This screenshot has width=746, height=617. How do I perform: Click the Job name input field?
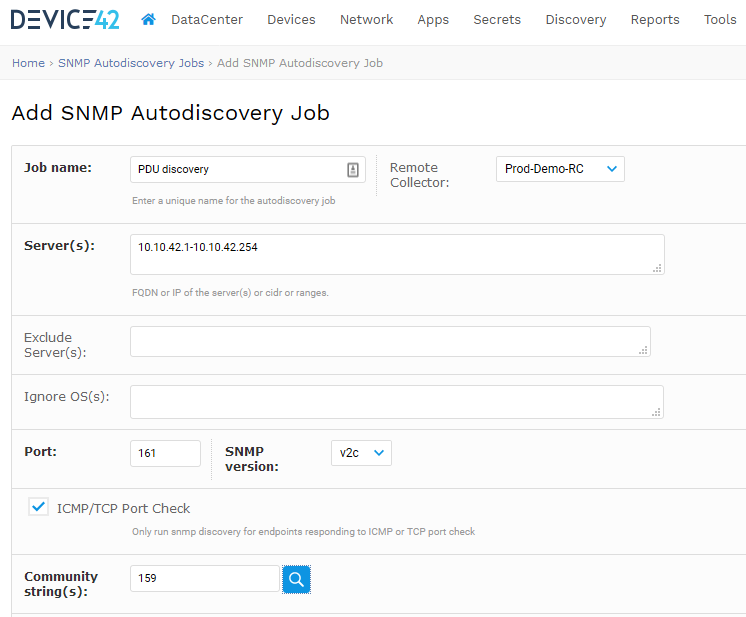point(247,169)
